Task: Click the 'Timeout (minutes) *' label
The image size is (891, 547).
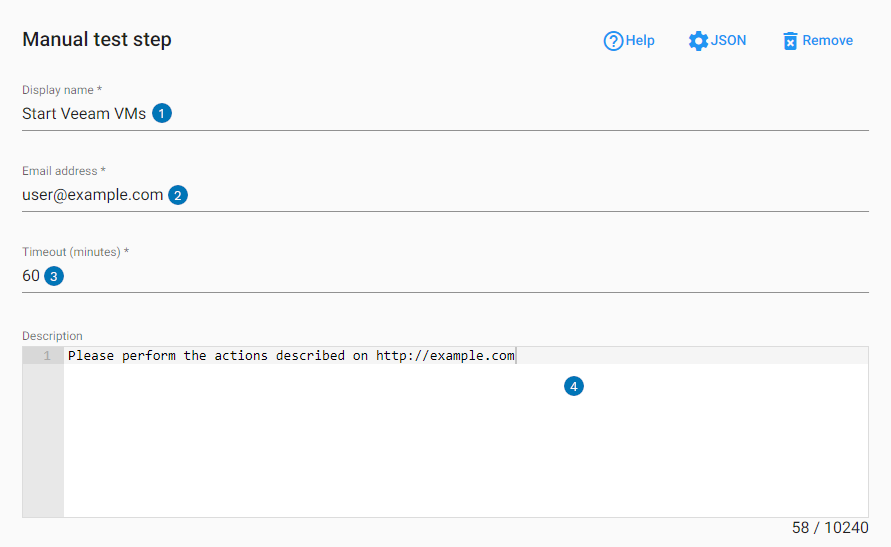Action: (76, 251)
